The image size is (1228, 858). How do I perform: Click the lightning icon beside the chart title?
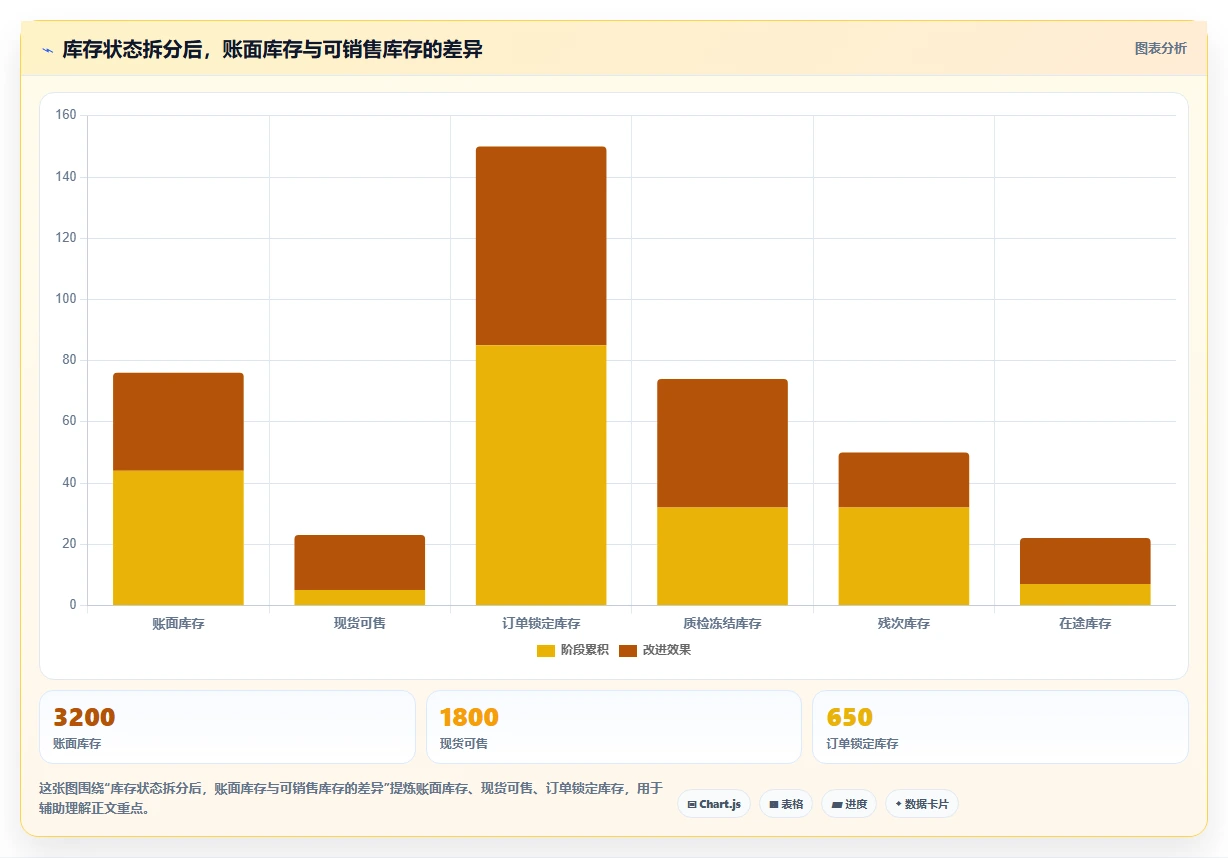[x=48, y=50]
